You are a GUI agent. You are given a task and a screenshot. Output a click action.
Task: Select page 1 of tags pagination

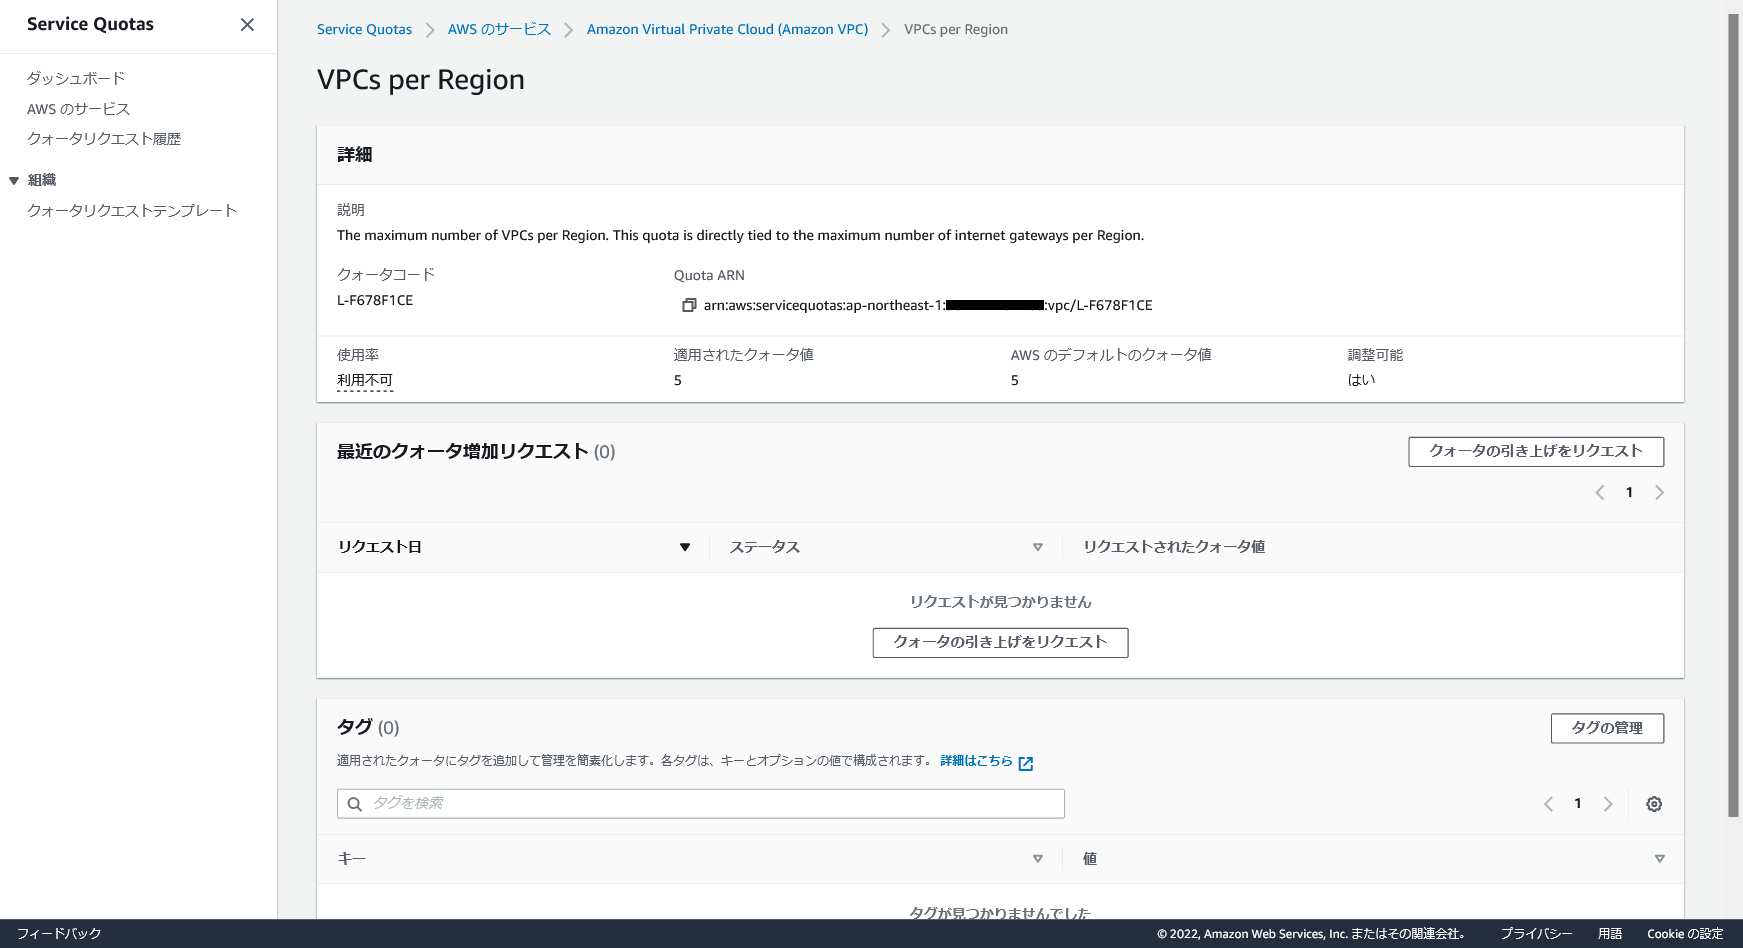pyautogui.click(x=1578, y=804)
